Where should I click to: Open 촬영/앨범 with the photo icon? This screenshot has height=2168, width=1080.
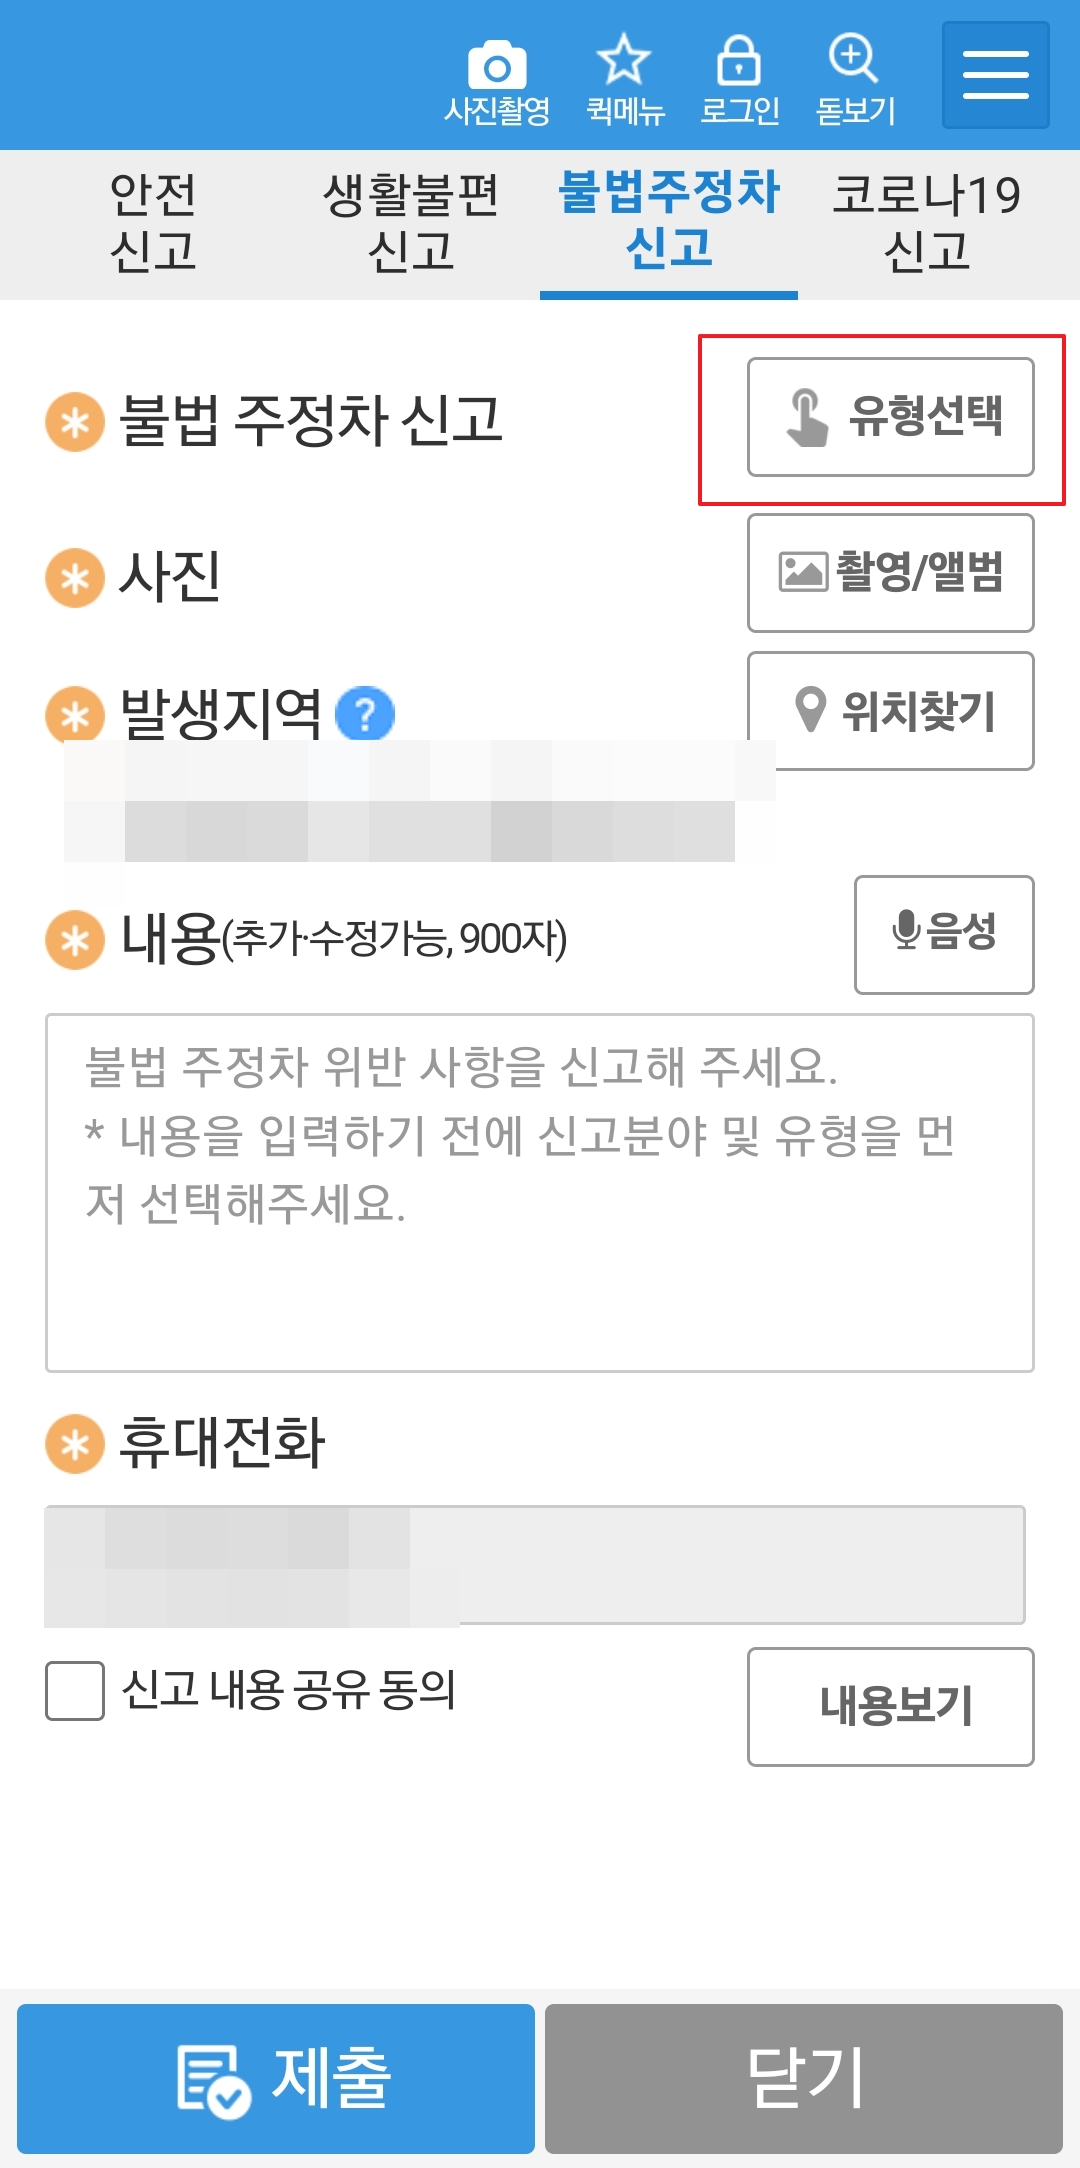click(889, 572)
